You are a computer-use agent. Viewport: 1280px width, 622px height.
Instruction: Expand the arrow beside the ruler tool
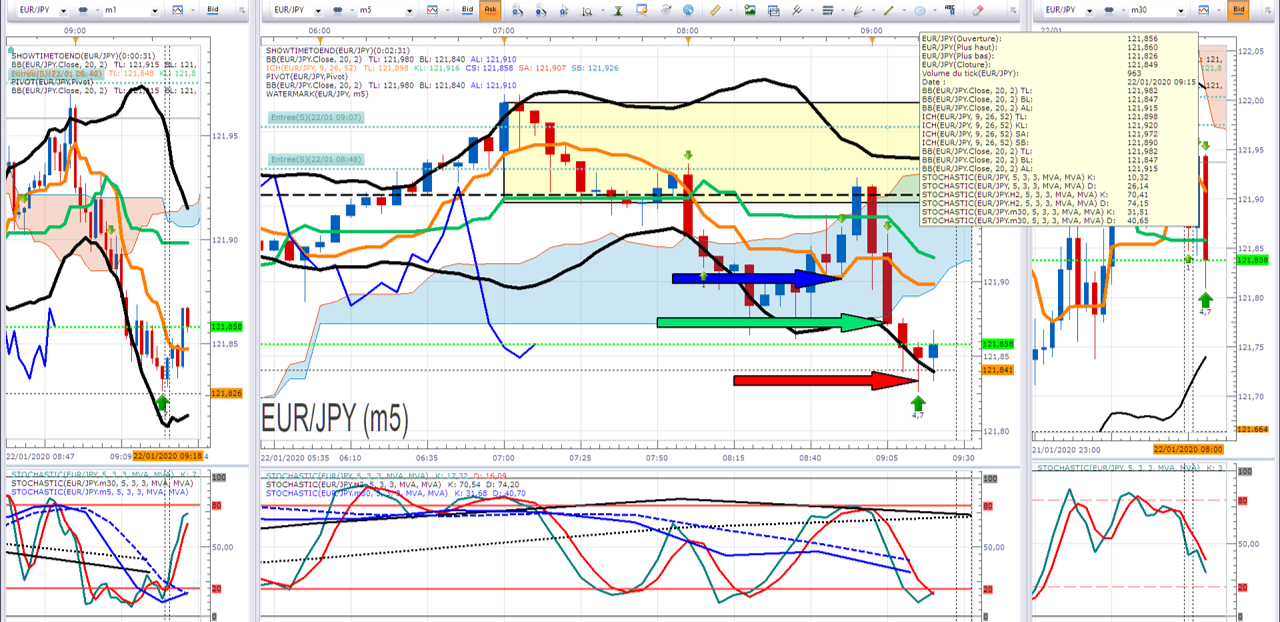point(731,10)
